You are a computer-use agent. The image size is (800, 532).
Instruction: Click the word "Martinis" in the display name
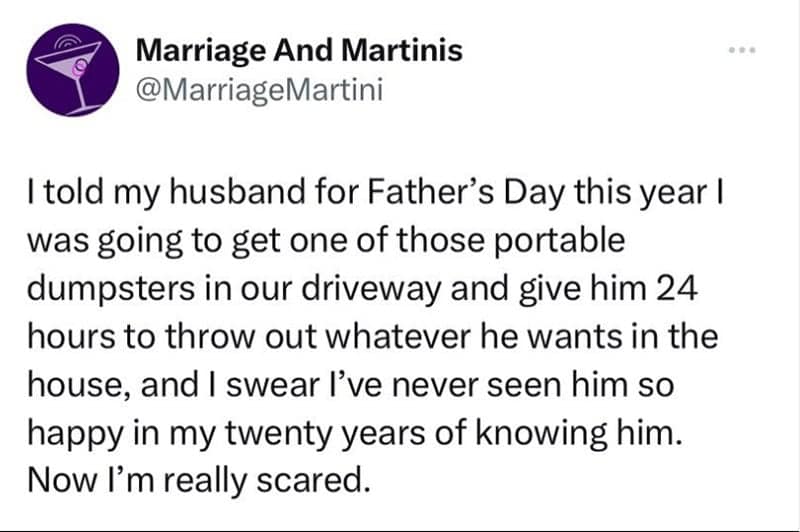click(408, 49)
